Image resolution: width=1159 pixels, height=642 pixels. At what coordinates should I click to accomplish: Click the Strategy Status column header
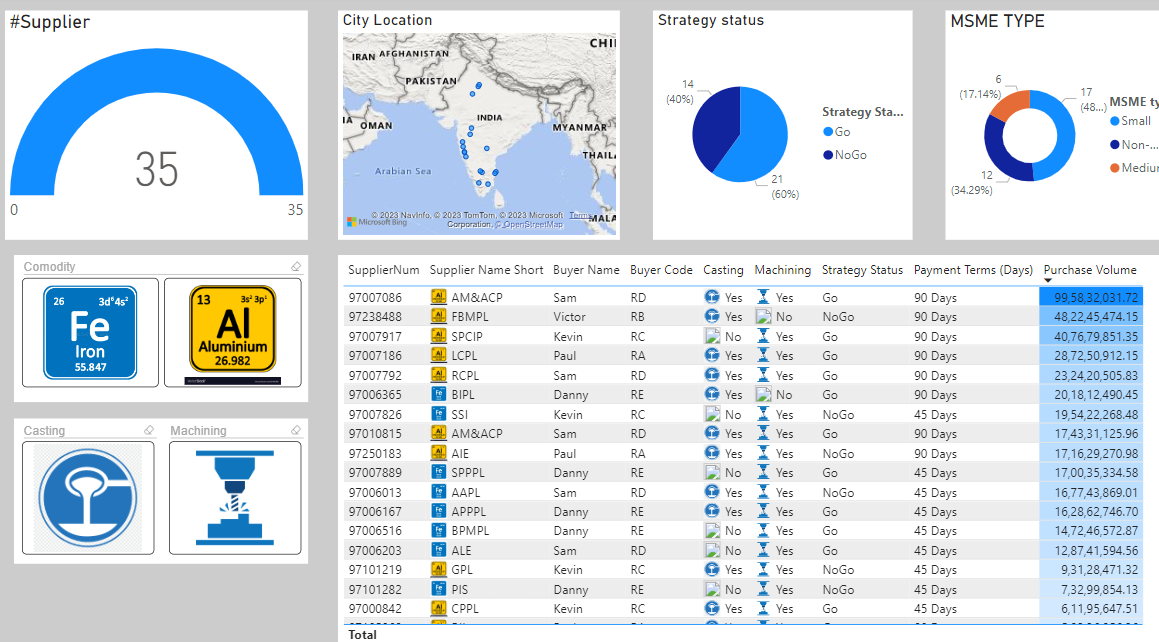862,270
